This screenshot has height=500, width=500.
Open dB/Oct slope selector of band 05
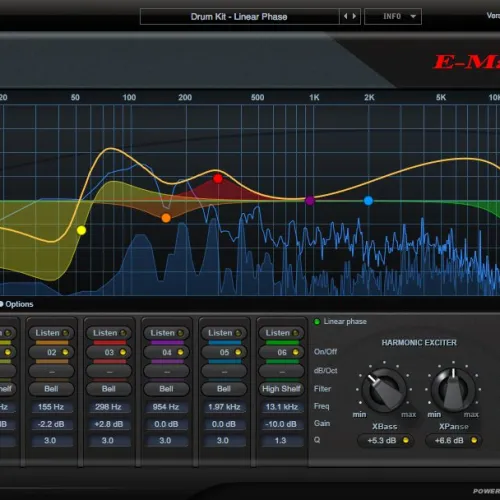(x=224, y=371)
